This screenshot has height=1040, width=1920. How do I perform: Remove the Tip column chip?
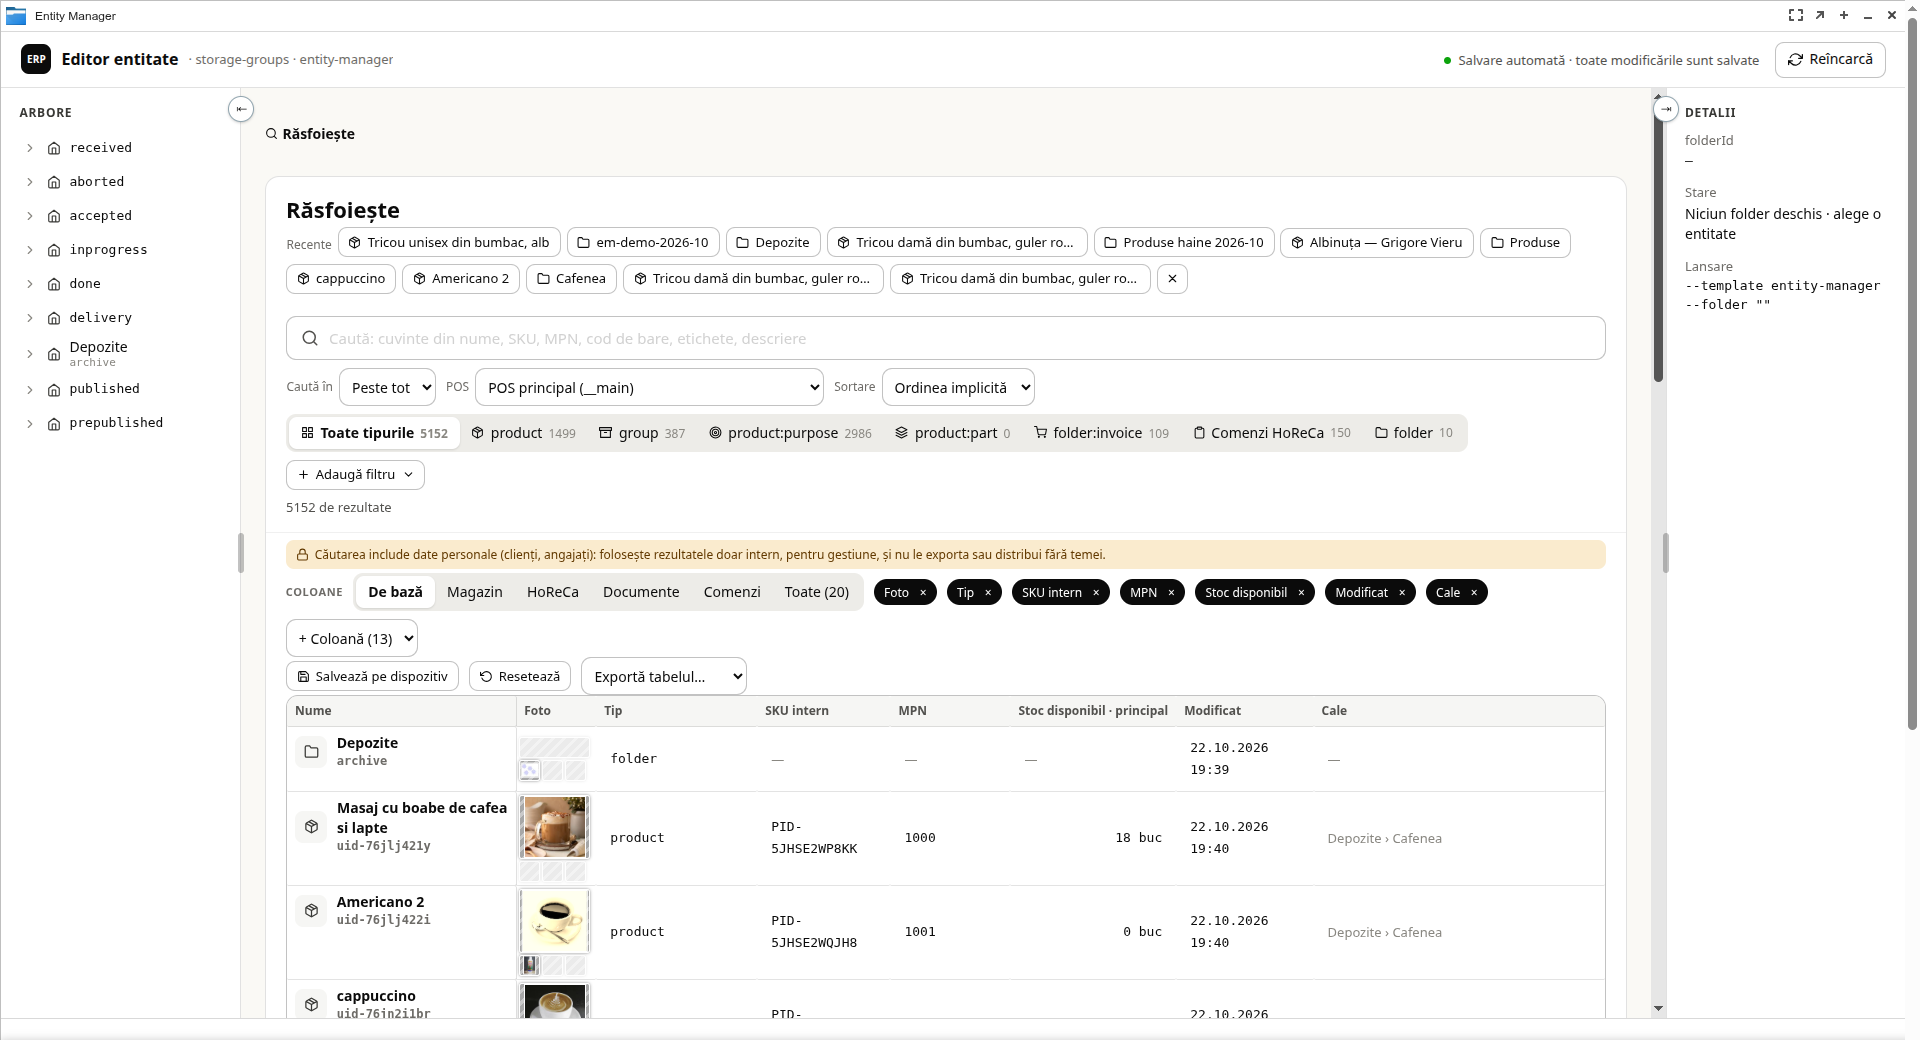coord(988,593)
